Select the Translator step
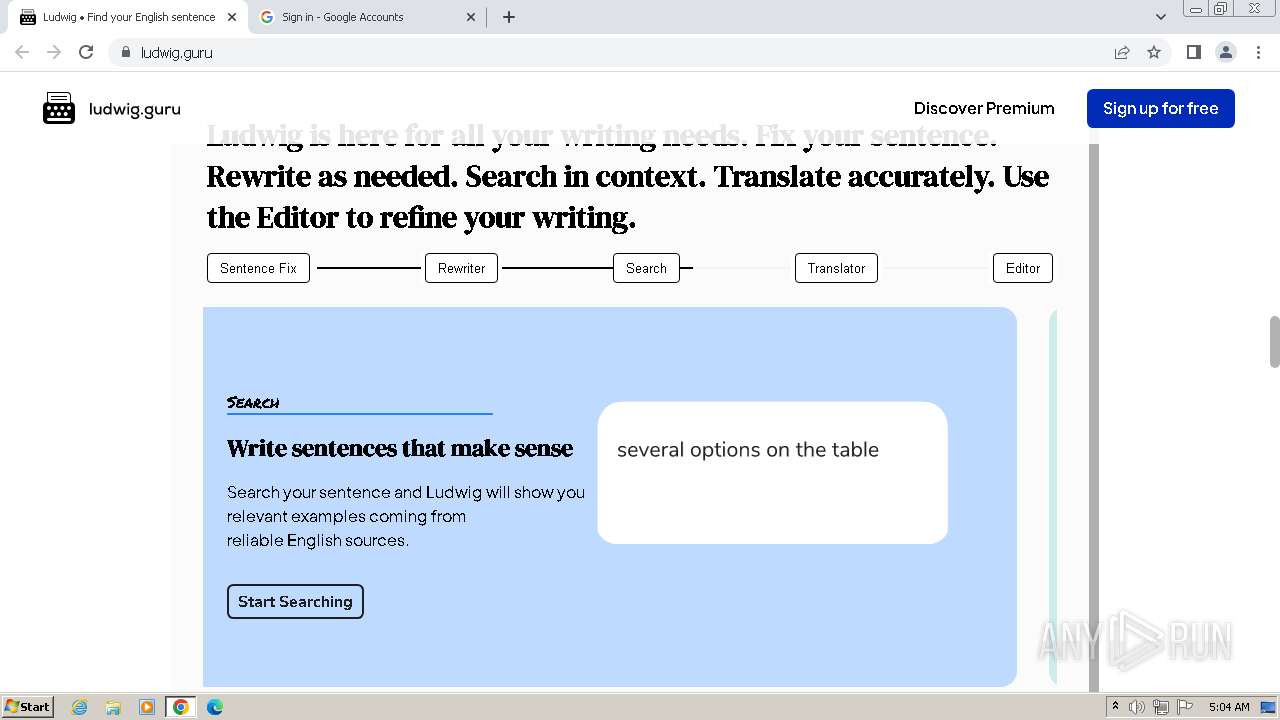Screen dimensions: 1280x720 [x=836, y=268]
